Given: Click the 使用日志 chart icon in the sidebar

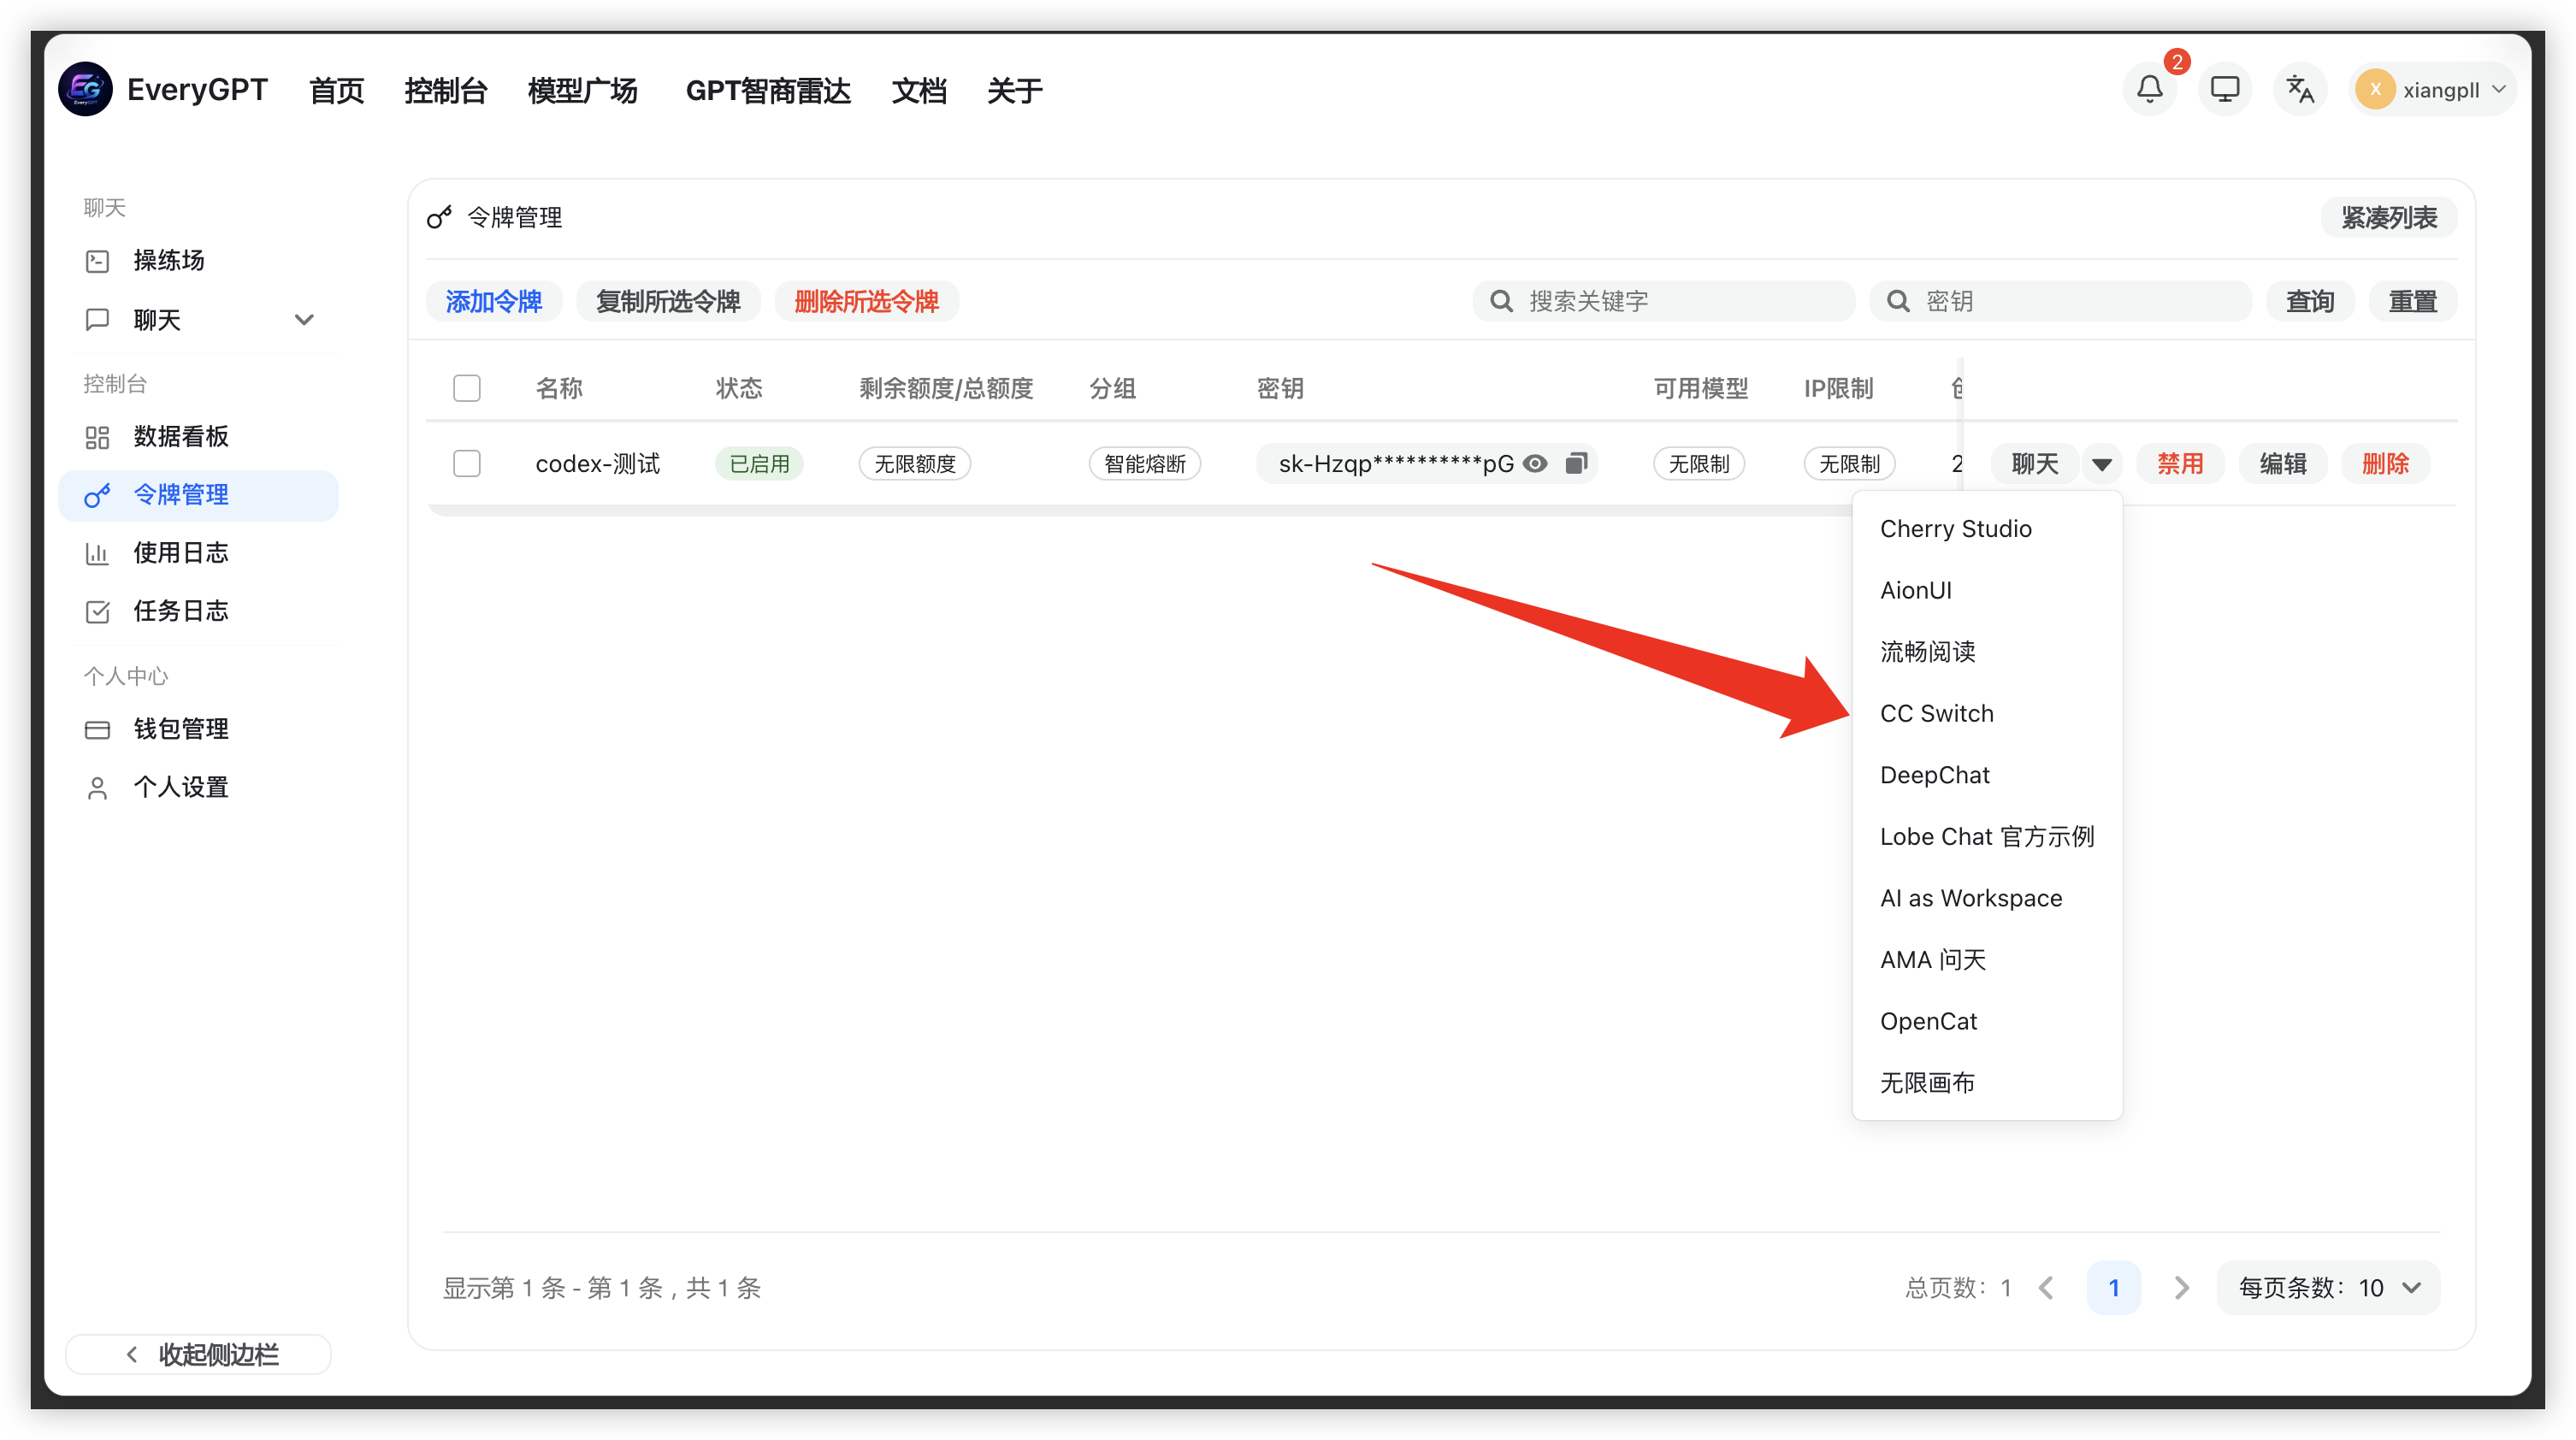Looking at the screenshot, I should point(97,553).
